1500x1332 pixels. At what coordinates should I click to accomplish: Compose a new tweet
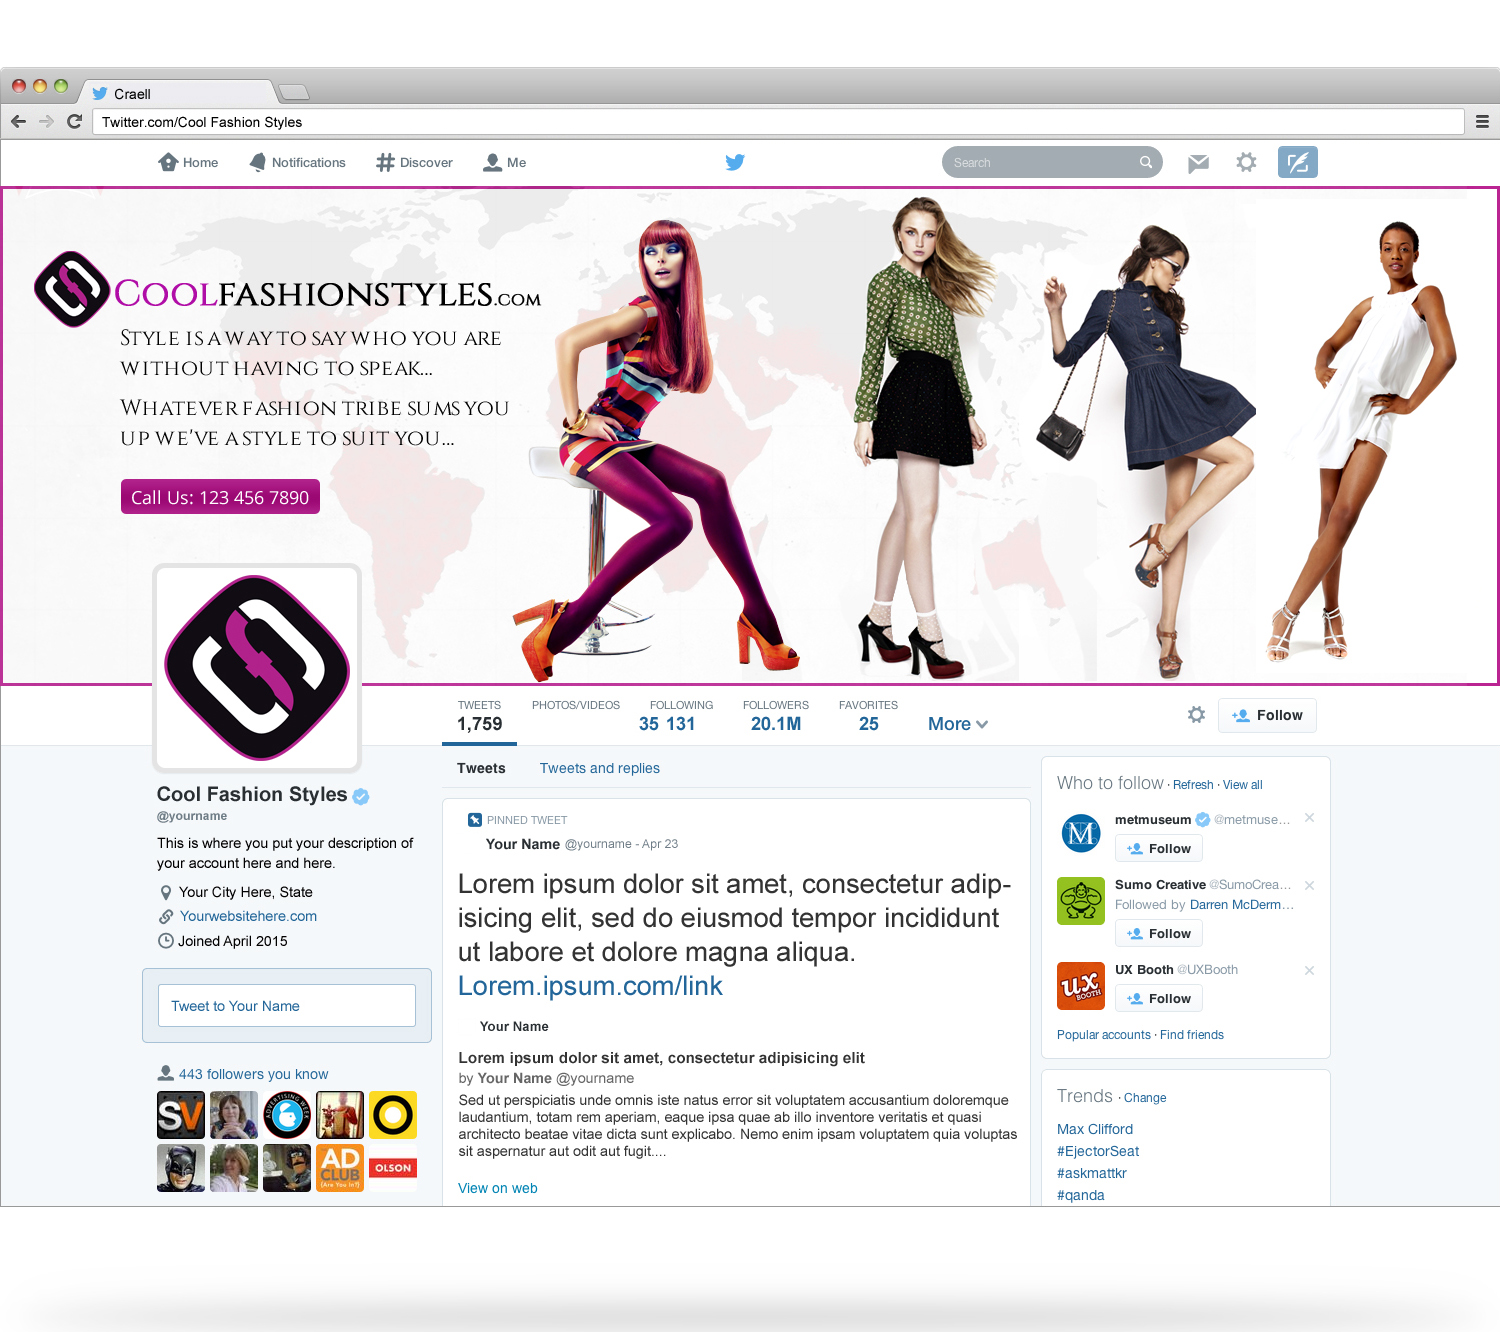click(x=1297, y=161)
